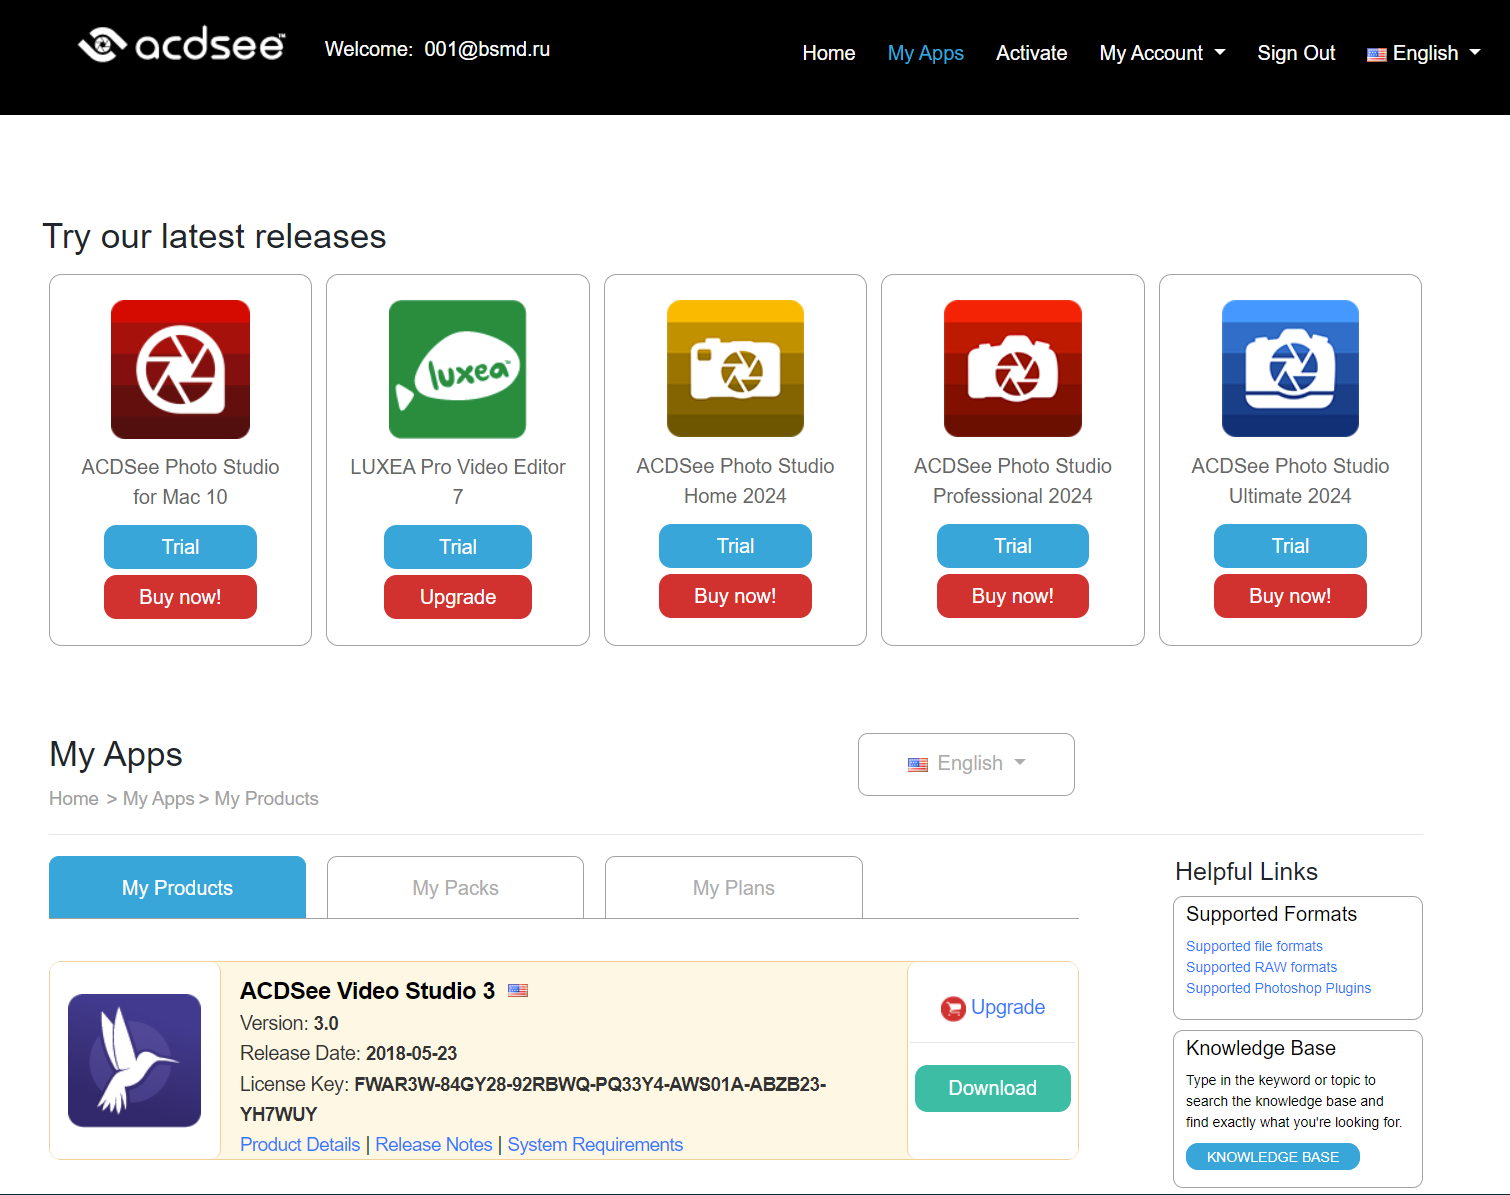Click the My Products breadcrumb link

click(266, 799)
